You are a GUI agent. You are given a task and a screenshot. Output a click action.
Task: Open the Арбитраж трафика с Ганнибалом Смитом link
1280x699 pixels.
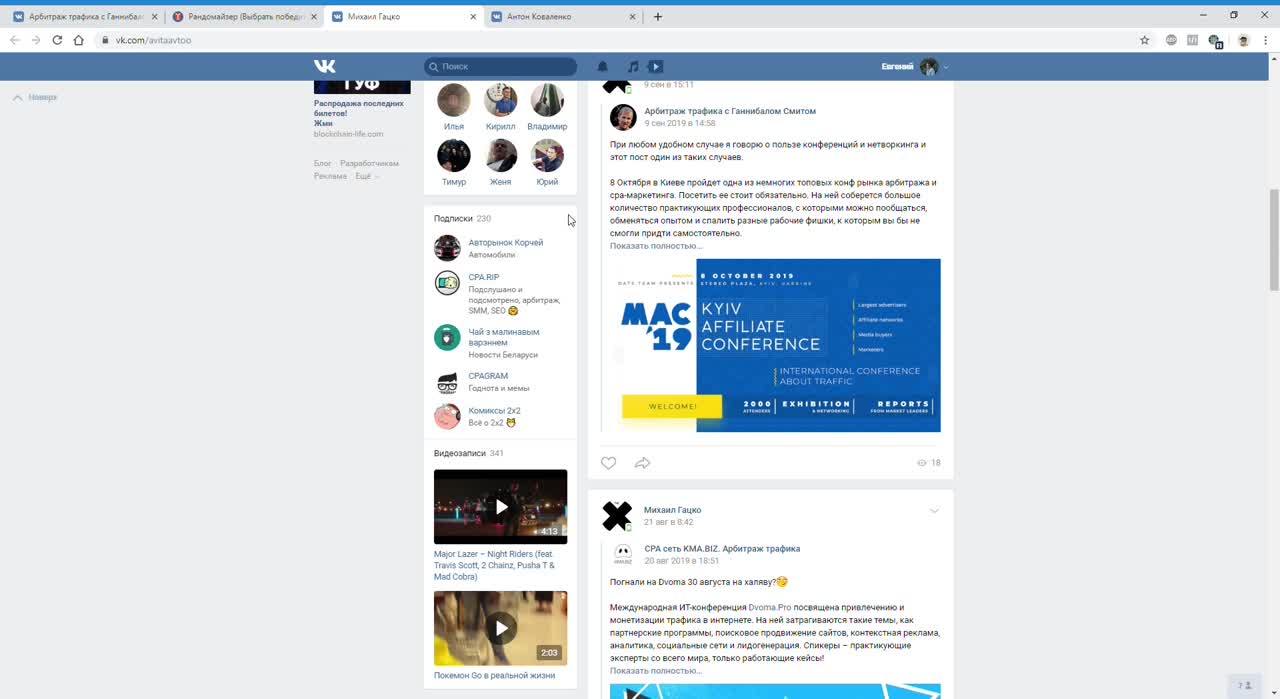[x=730, y=111]
